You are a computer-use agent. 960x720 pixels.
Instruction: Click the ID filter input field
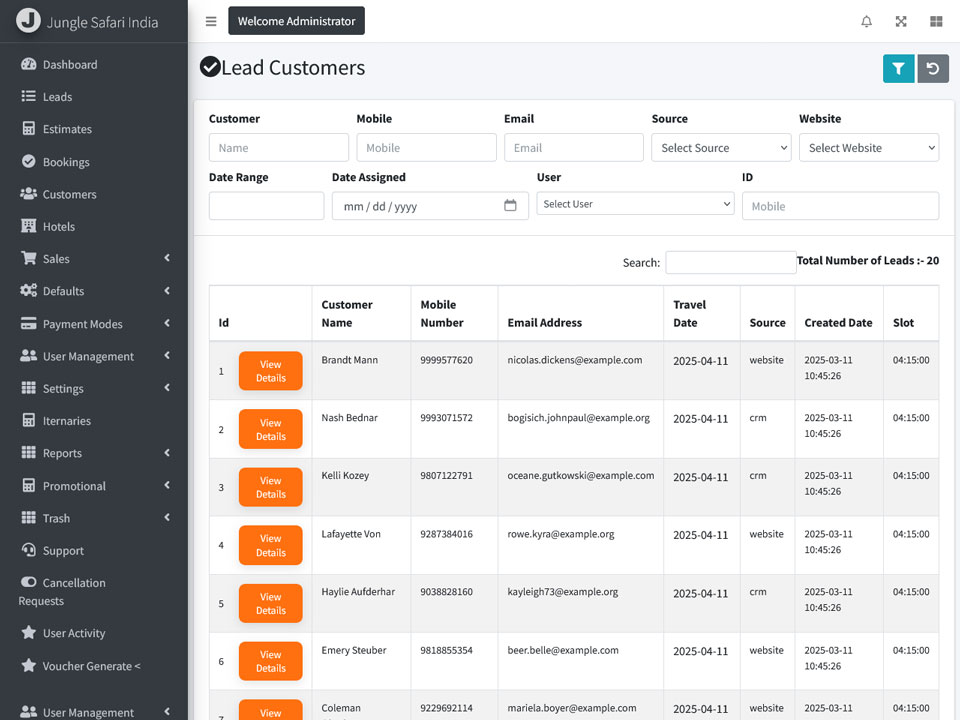840,206
